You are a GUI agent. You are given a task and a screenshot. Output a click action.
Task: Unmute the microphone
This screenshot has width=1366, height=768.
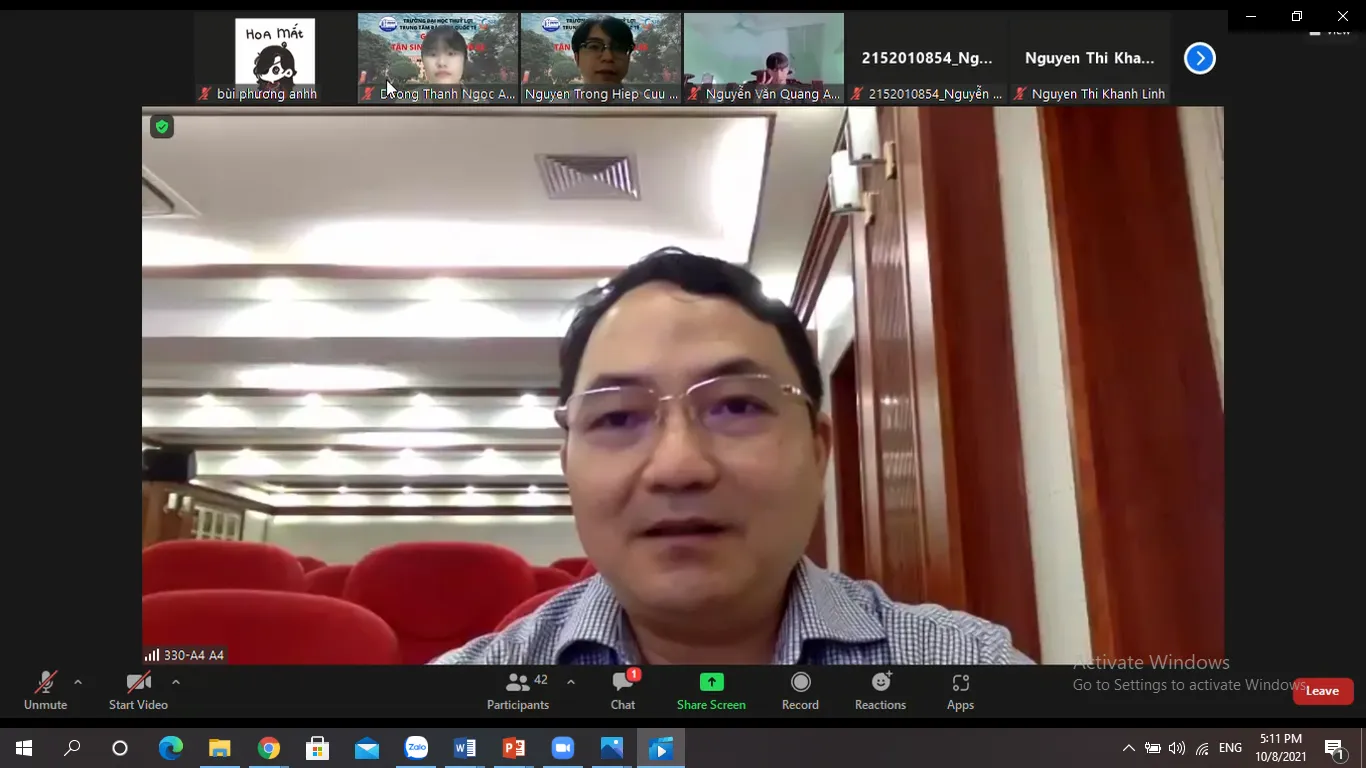tap(45, 691)
